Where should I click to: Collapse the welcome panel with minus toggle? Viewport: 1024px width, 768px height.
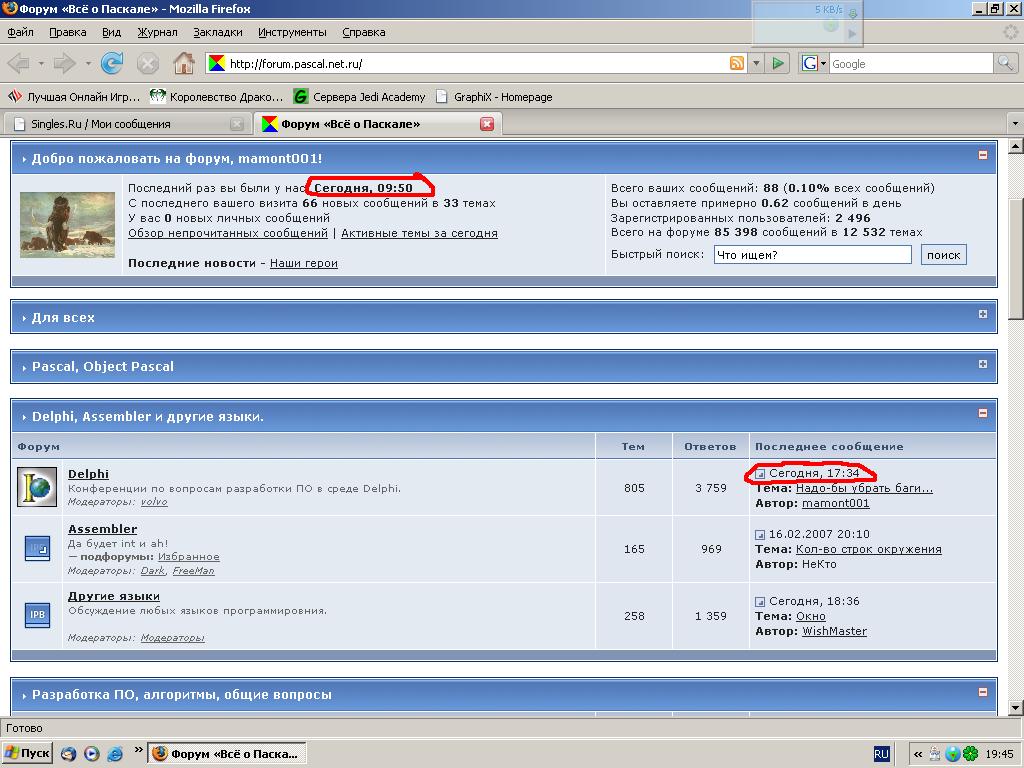[983, 155]
